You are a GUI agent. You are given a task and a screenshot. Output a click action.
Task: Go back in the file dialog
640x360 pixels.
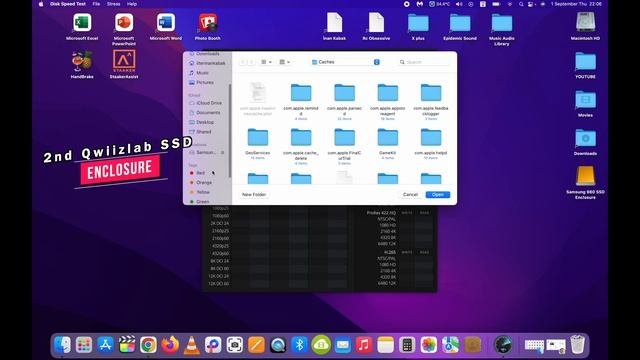(x=243, y=62)
